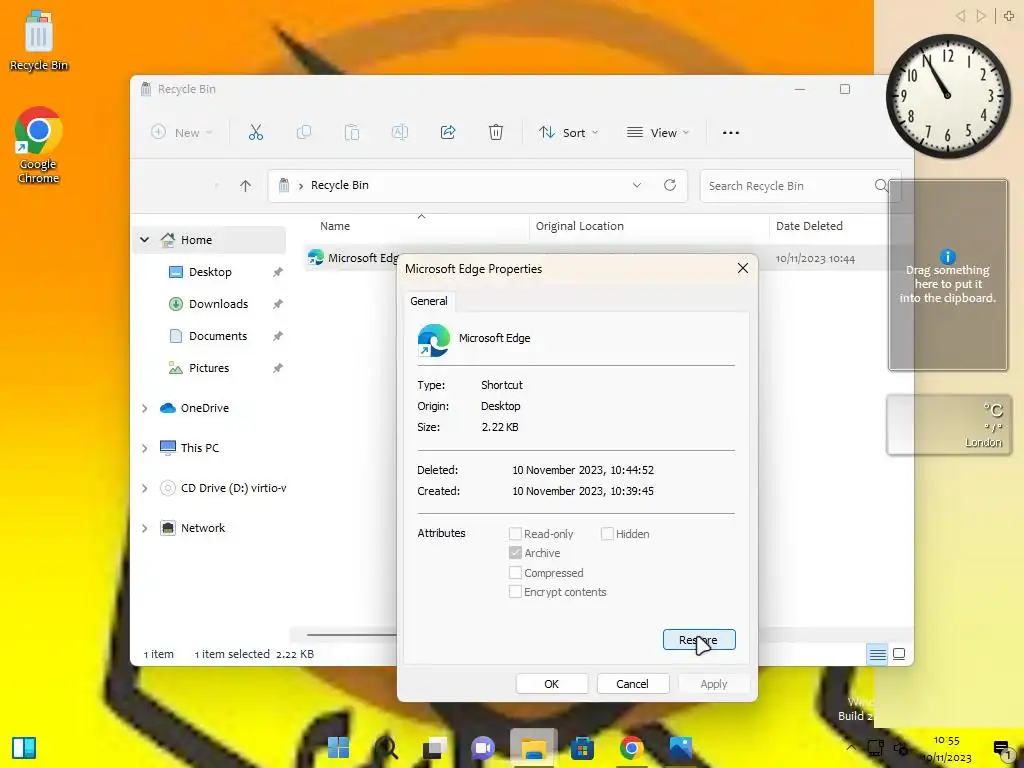Click the add gadget plus icon
Viewport: 1024px width, 768px height.
[x=1009, y=15]
